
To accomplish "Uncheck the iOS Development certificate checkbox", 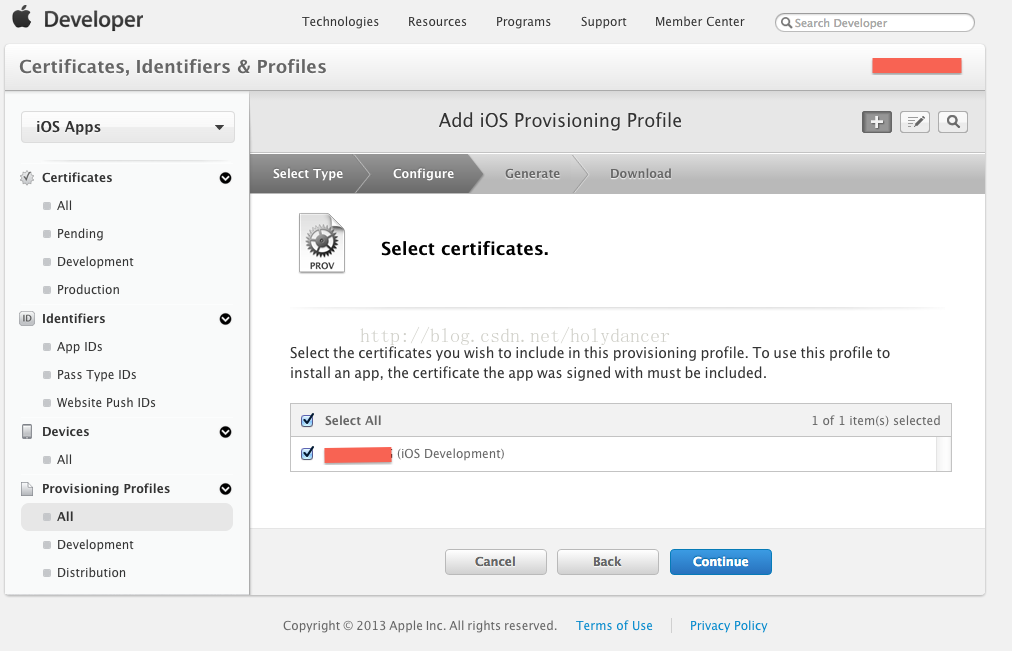I will click(308, 453).
